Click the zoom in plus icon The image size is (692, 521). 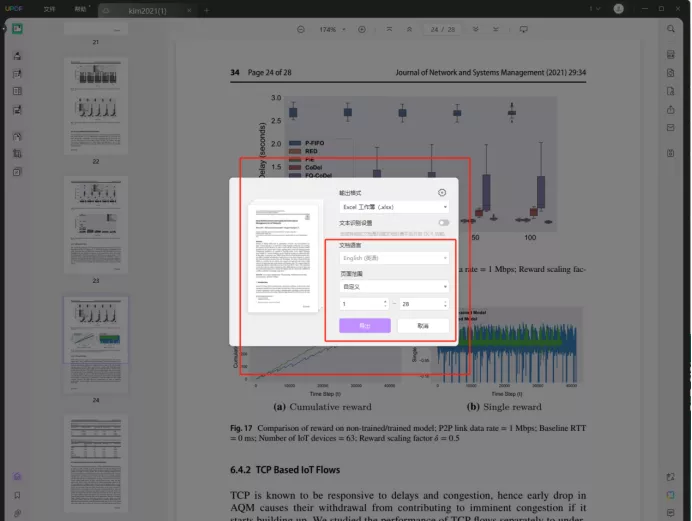pyautogui.click(x=362, y=30)
